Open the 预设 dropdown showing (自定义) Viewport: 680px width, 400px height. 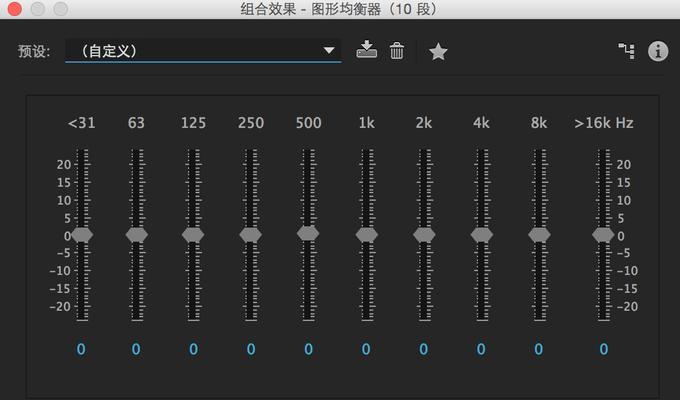[x=203, y=51]
